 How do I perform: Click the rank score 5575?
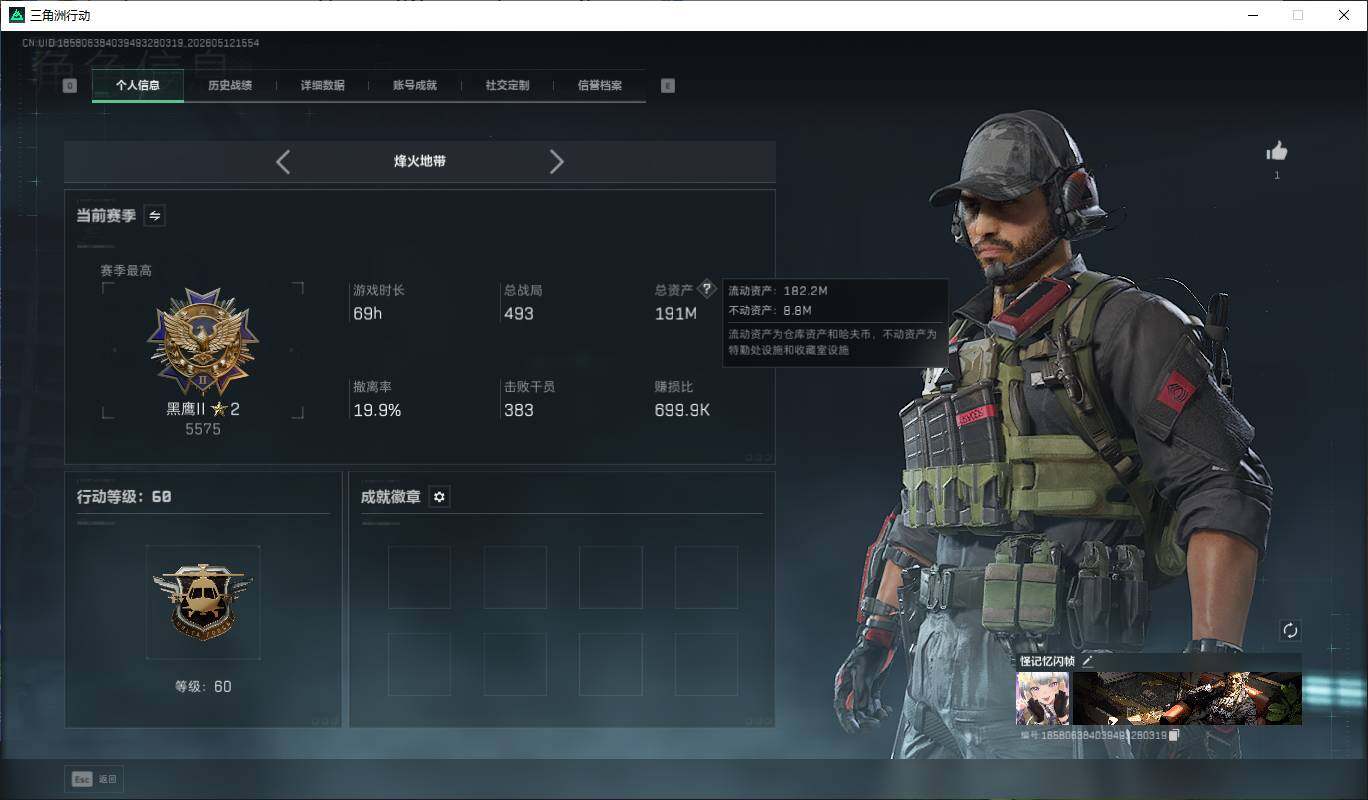point(203,429)
